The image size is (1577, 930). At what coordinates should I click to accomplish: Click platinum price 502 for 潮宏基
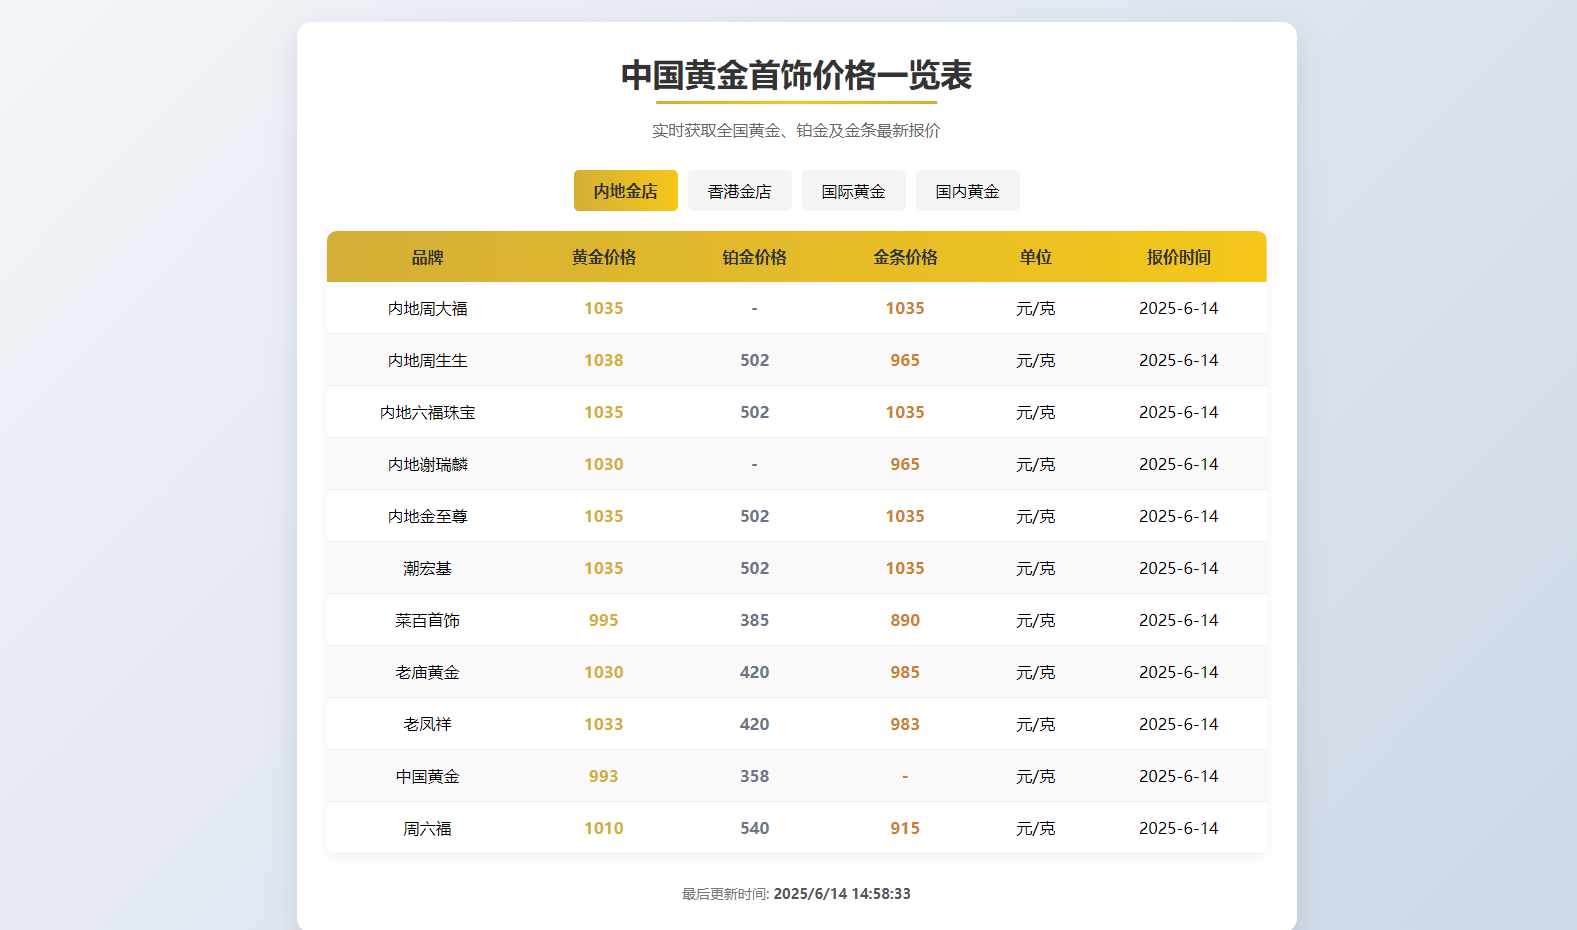755,568
